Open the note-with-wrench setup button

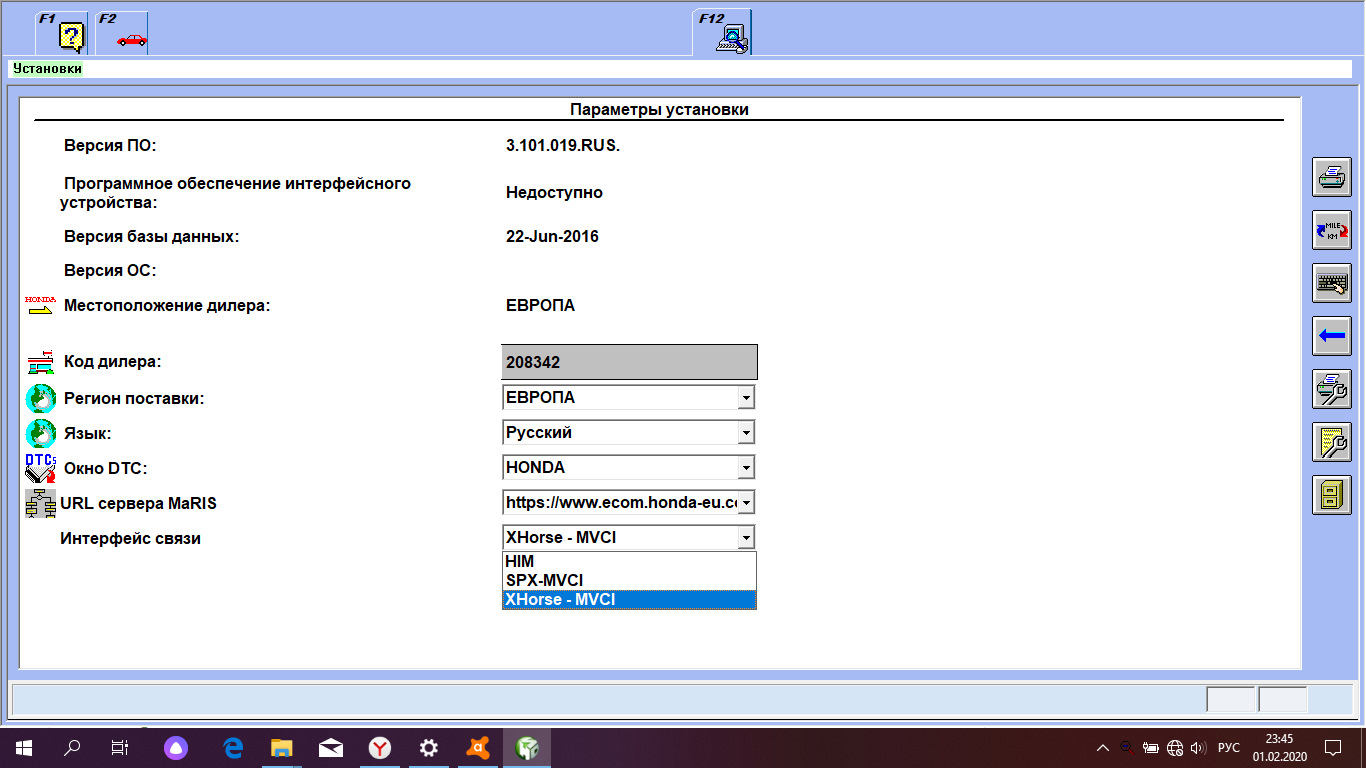coord(1331,442)
